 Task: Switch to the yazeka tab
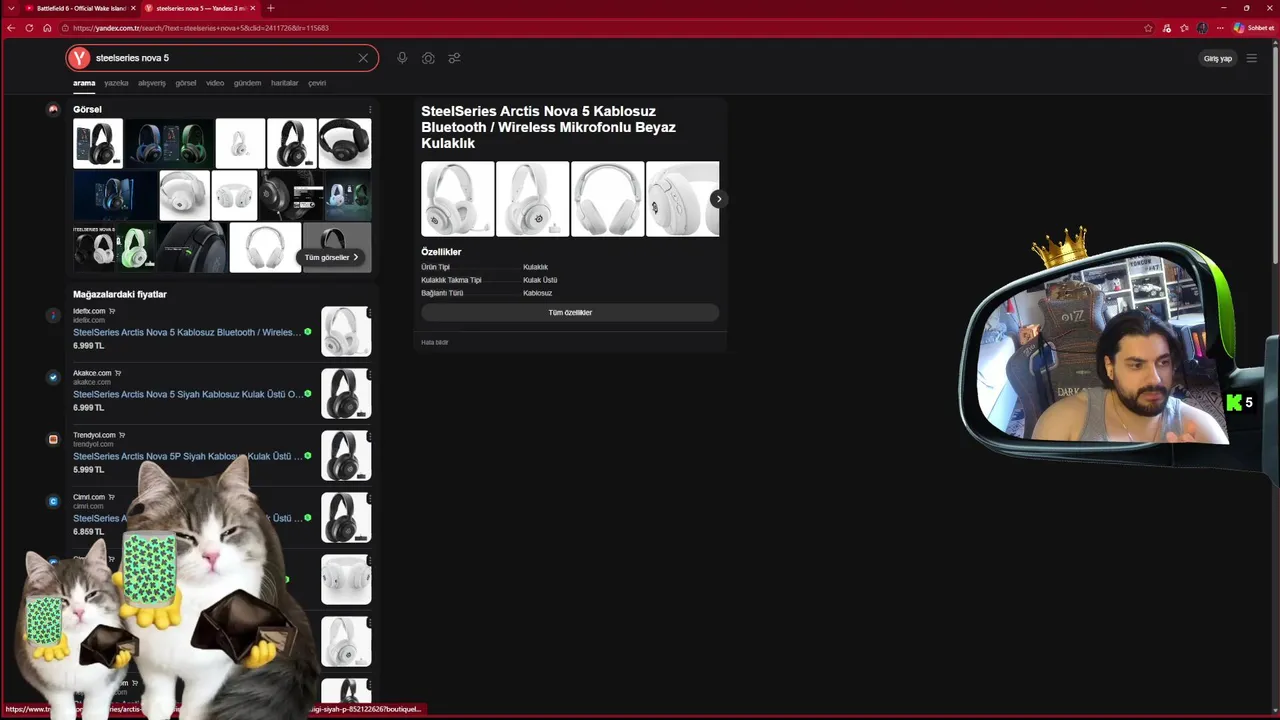coord(116,83)
